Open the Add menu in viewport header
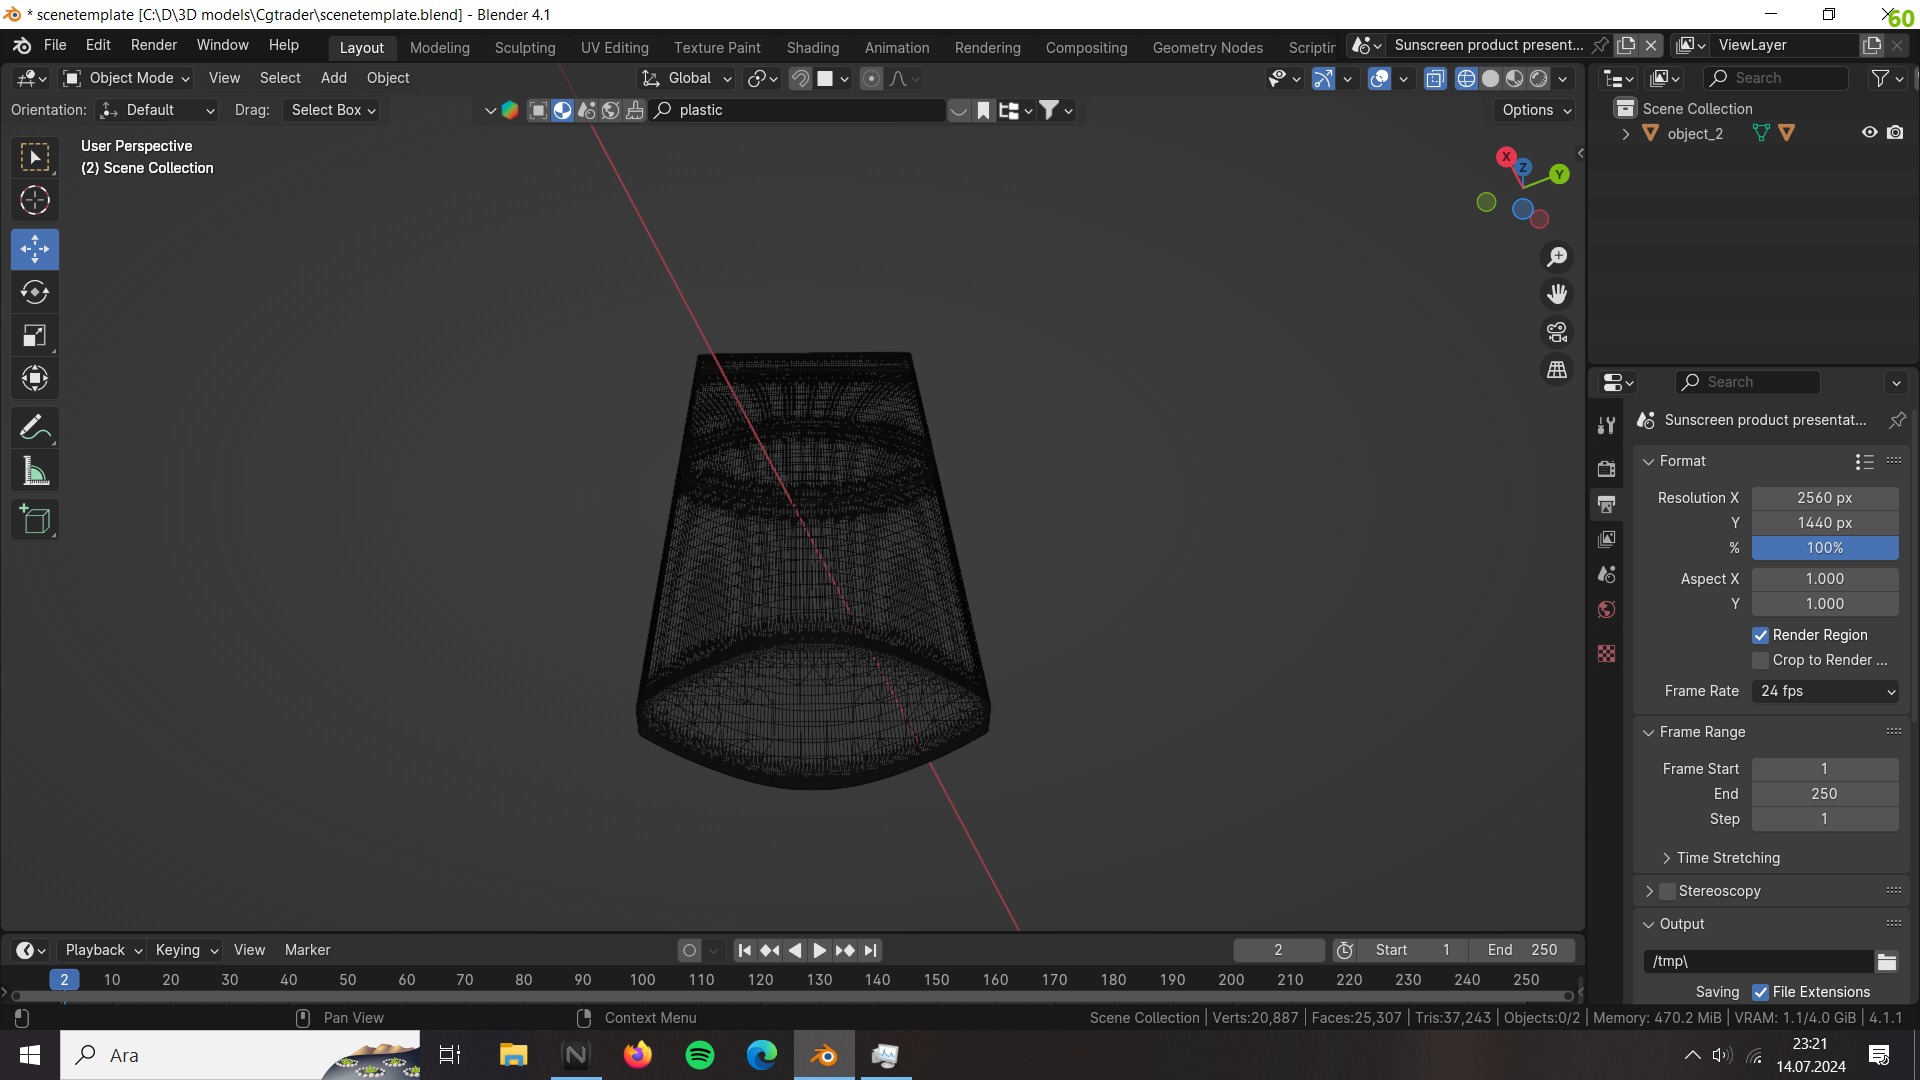Screen dimensions: 1920x1080 click(x=333, y=78)
